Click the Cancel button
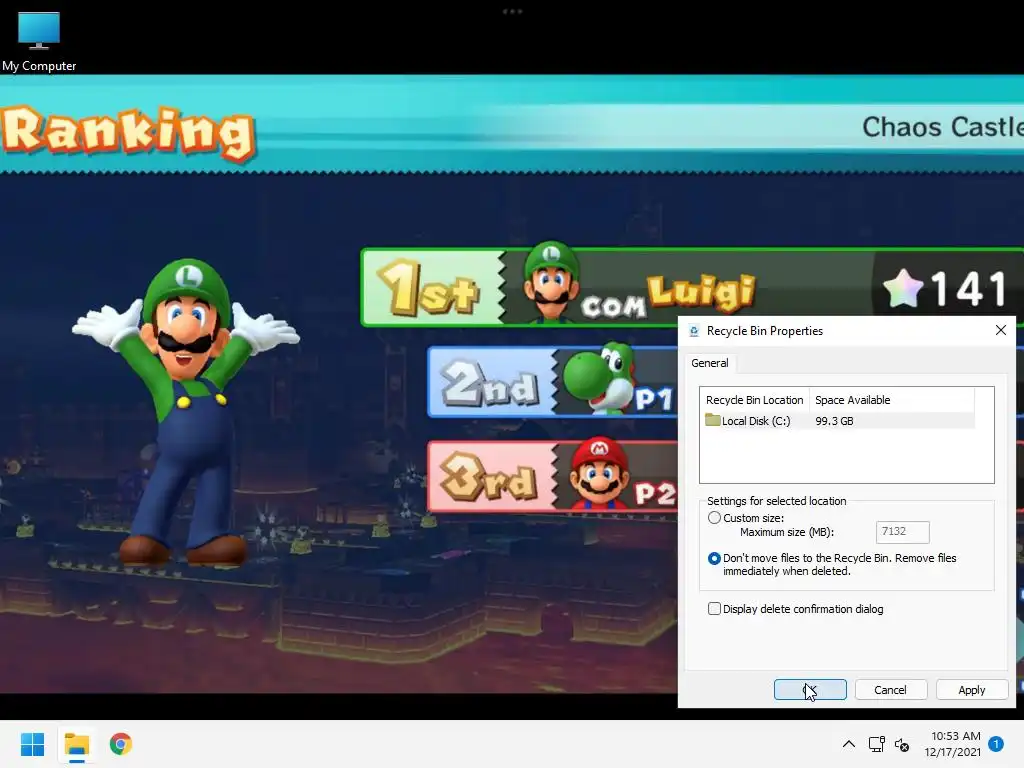1024x768 pixels. pyautogui.click(x=890, y=690)
